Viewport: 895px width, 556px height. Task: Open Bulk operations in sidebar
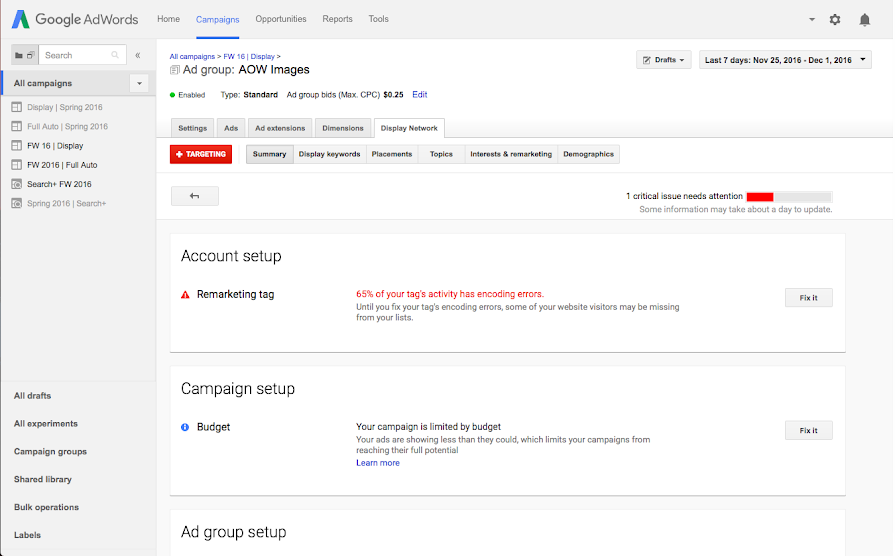[46, 507]
